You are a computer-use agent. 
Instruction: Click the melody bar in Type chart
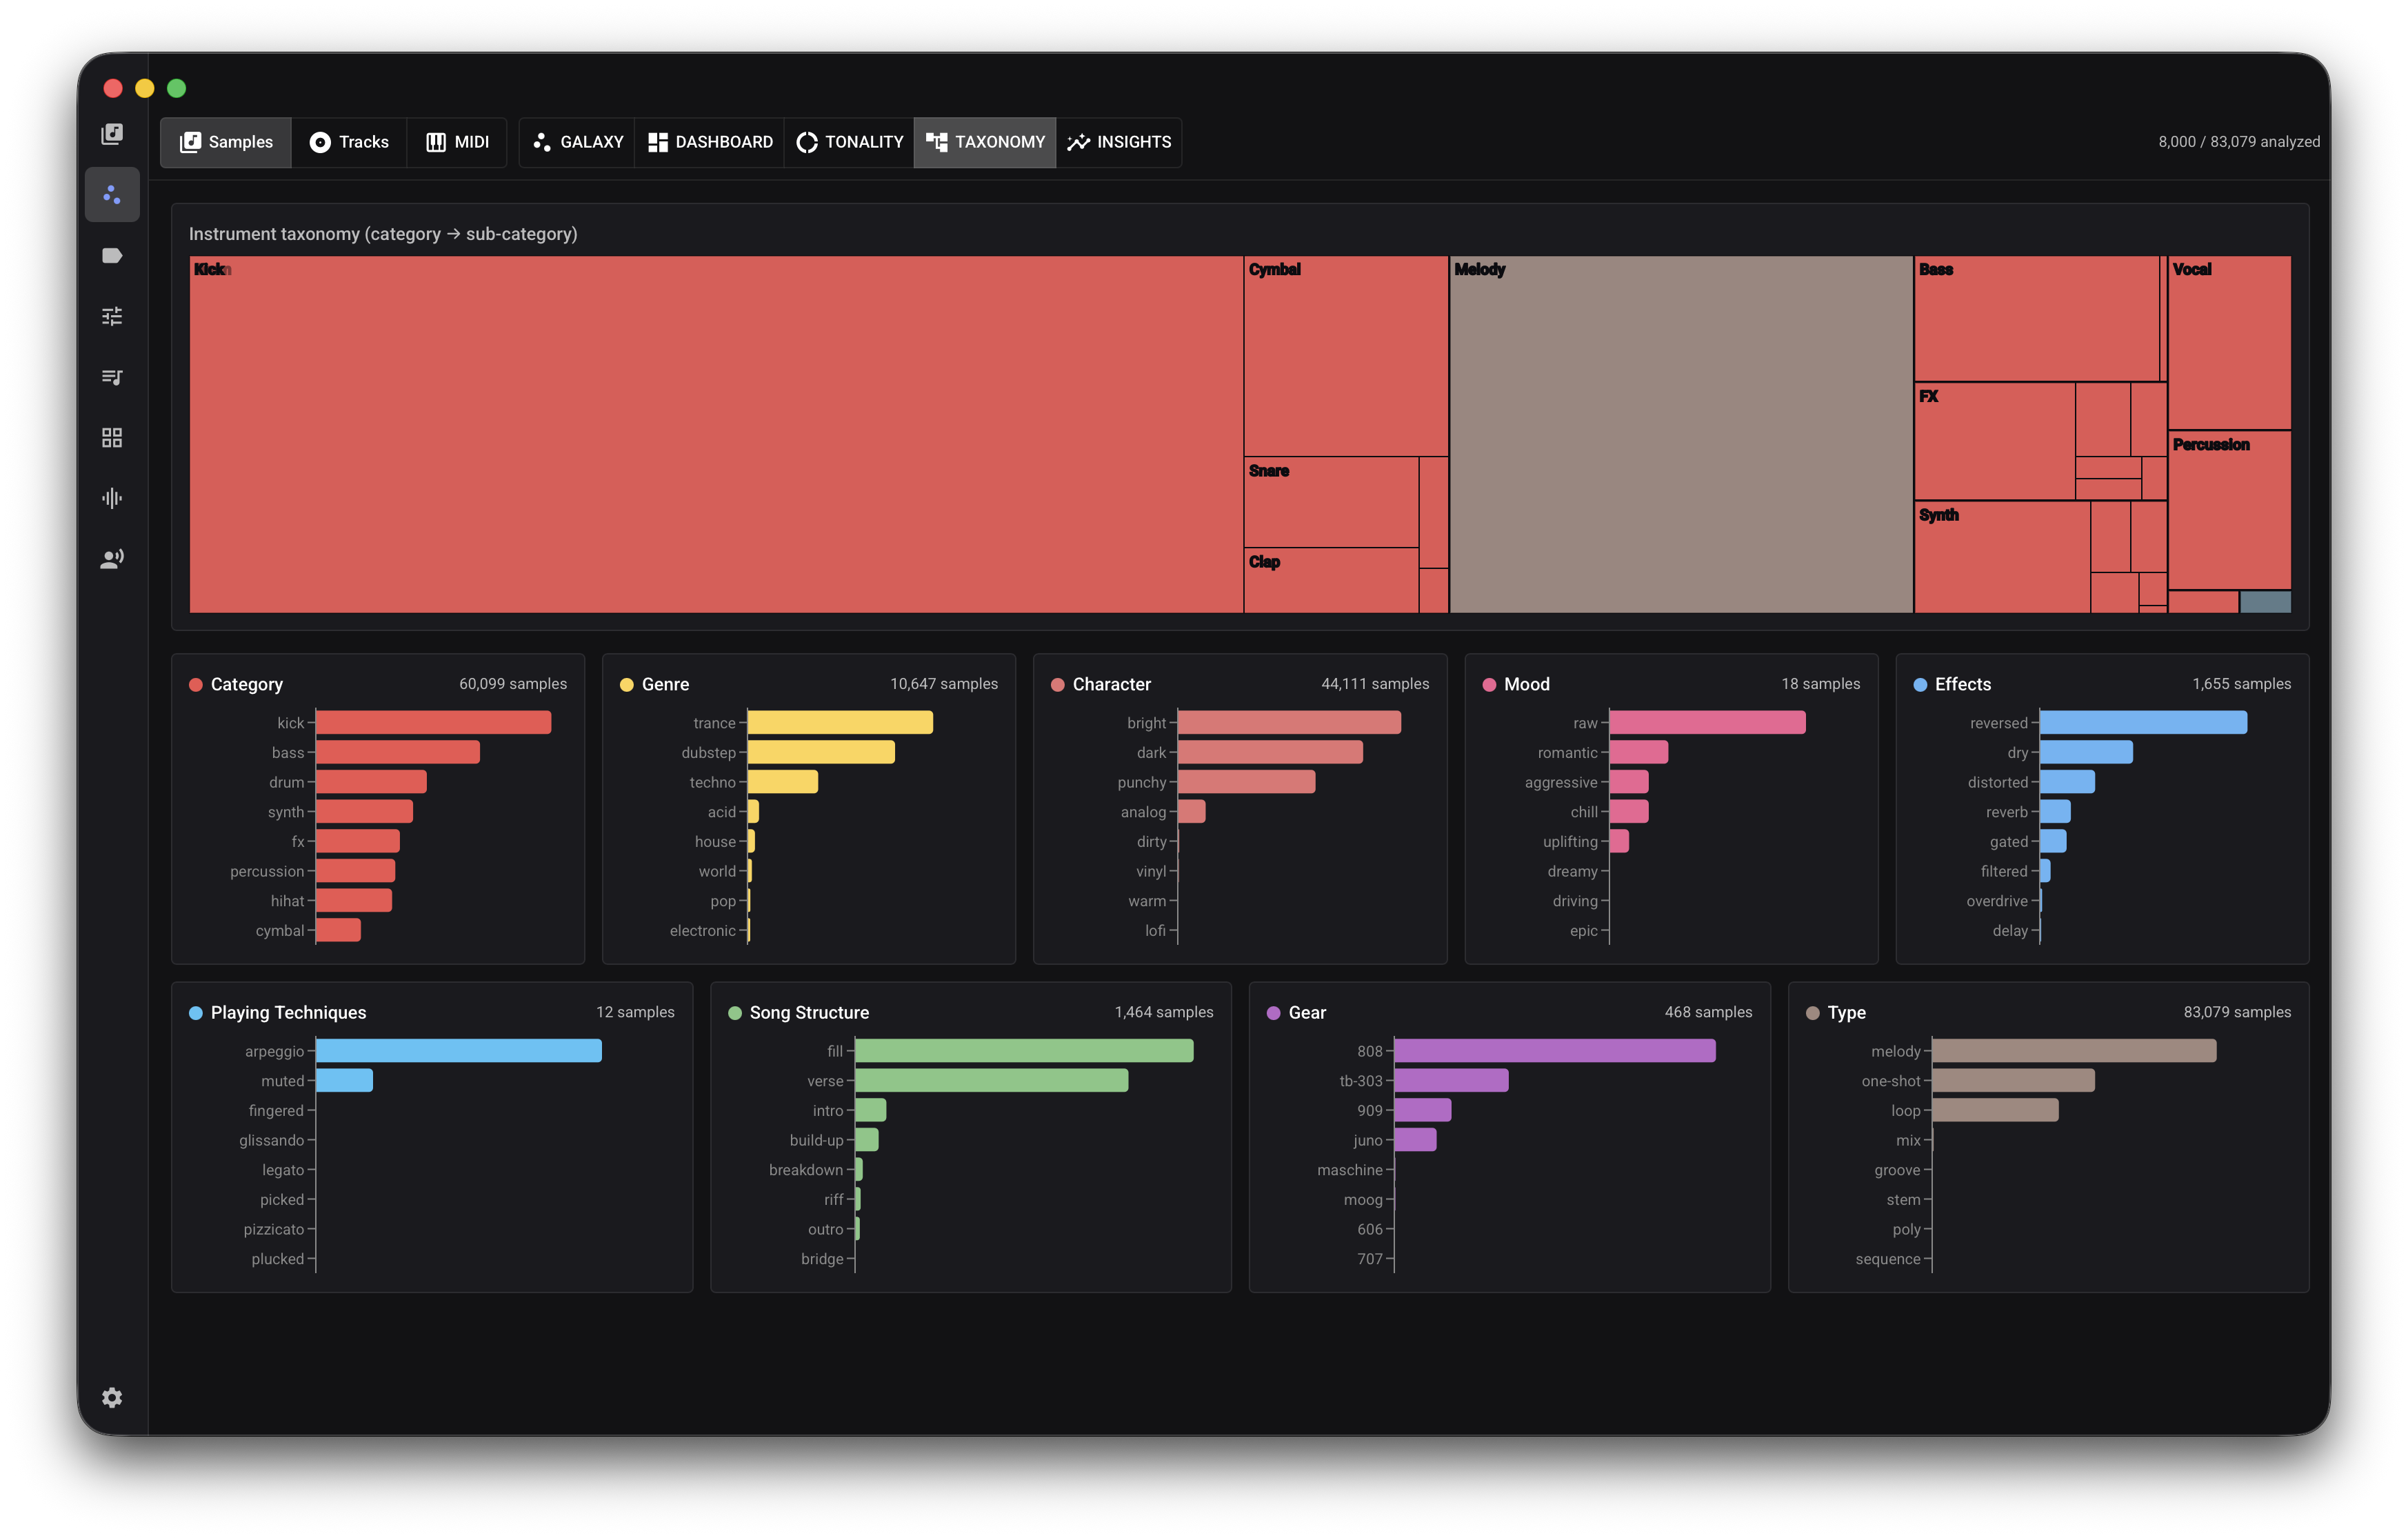tap(2075, 1050)
